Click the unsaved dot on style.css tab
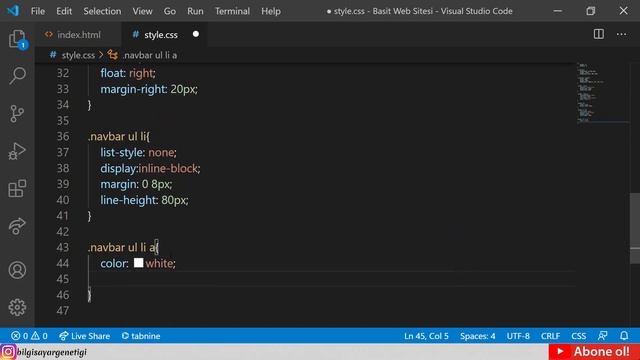Image resolution: width=640 pixels, height=360 pixels. tap(196, 34)
